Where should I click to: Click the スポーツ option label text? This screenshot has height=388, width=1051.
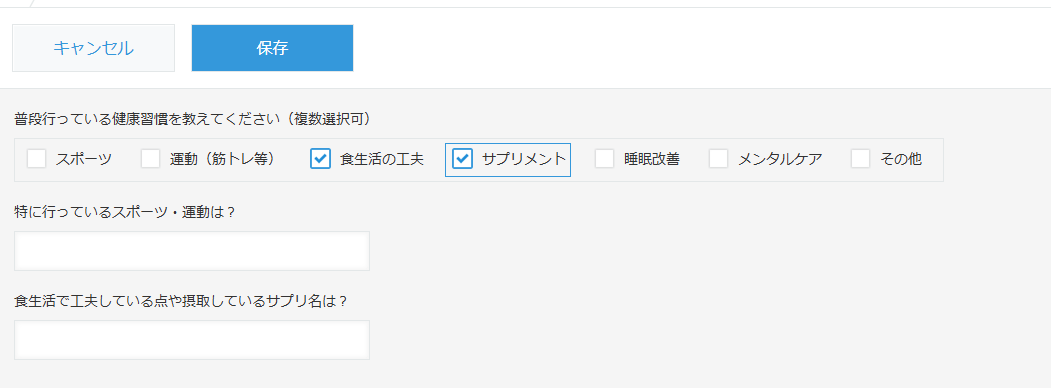point(84,159)
